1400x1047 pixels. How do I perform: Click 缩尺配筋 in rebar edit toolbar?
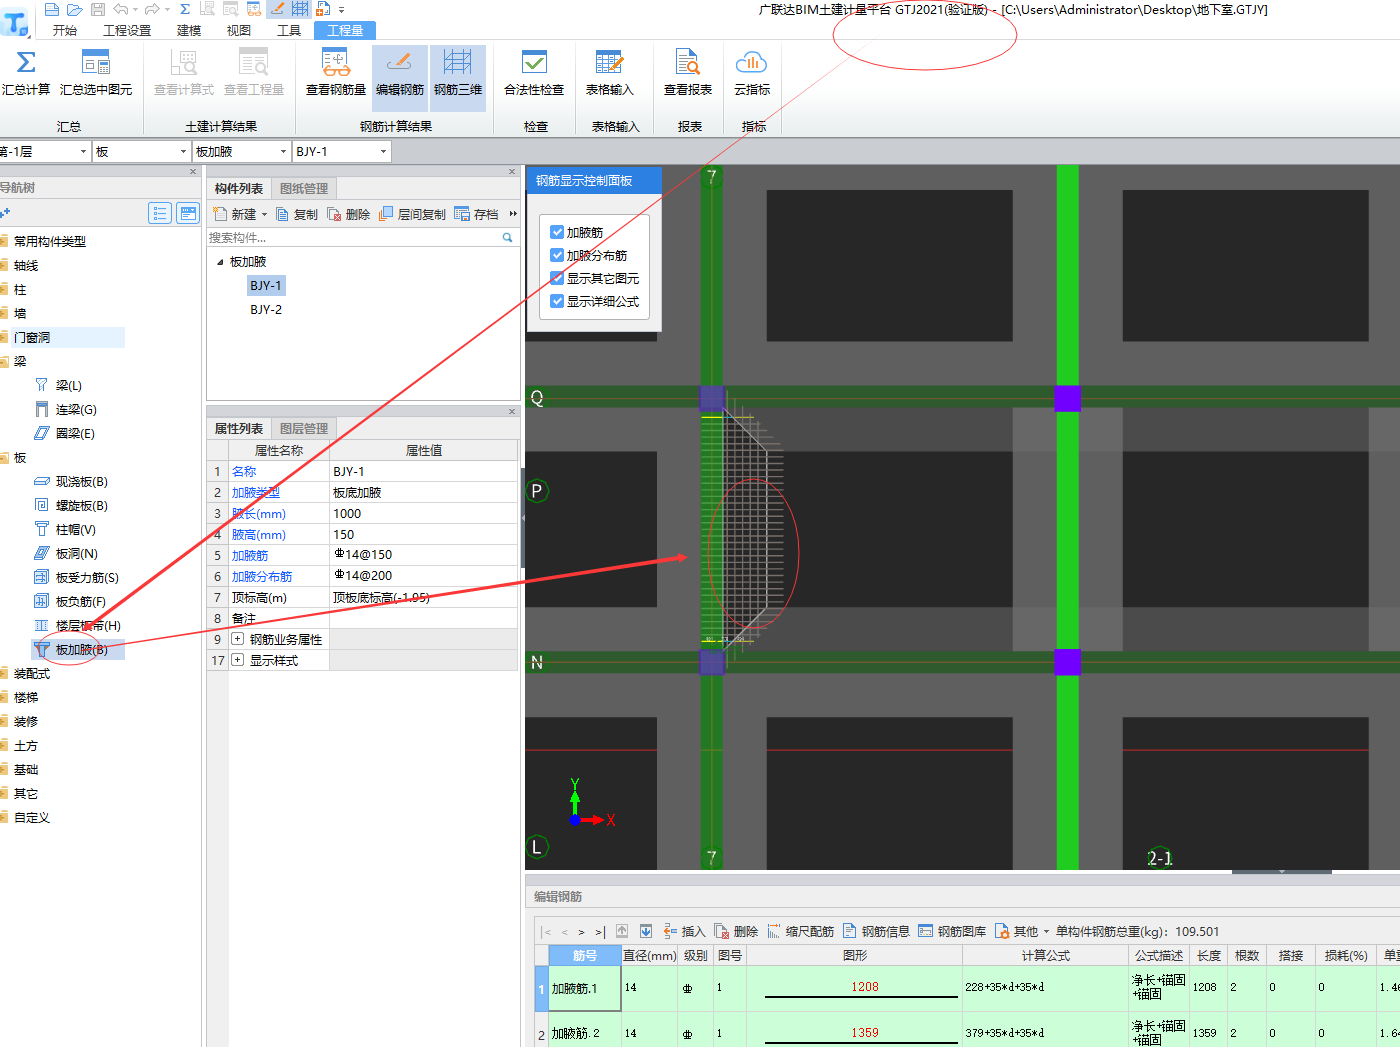[801, 931]
